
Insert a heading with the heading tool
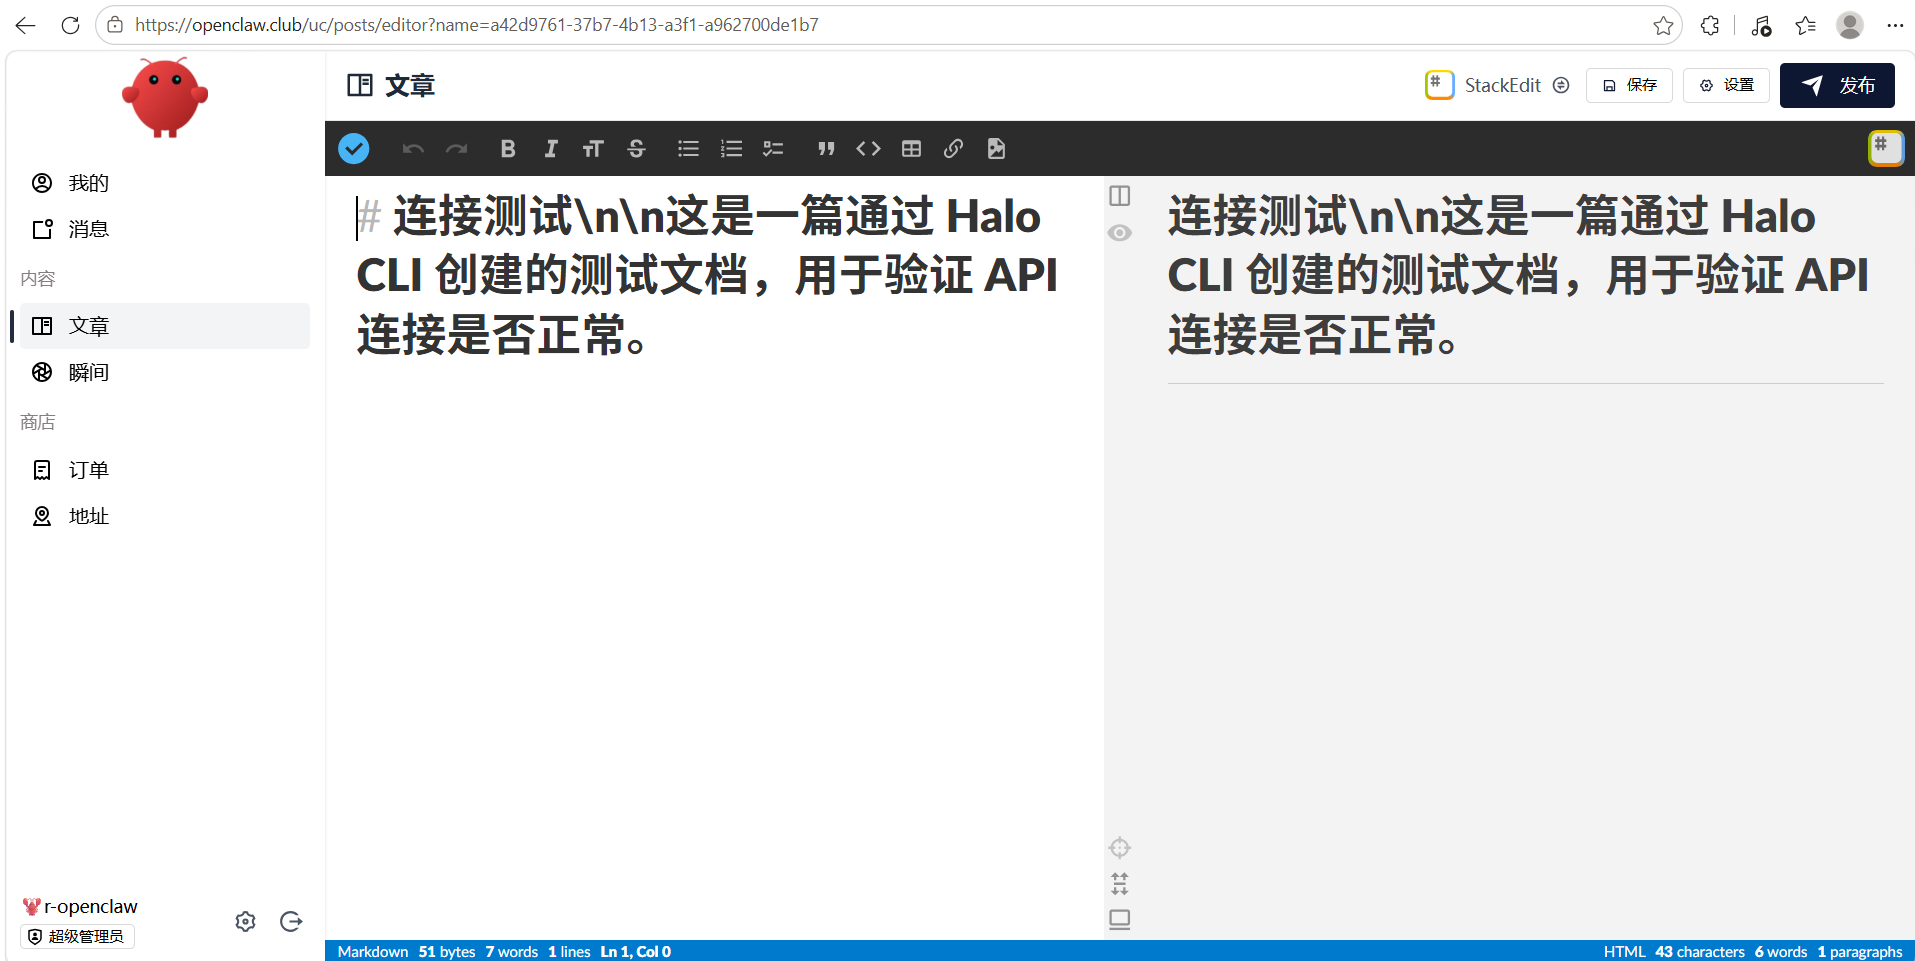pyautogui.click(x=593, y=149)
